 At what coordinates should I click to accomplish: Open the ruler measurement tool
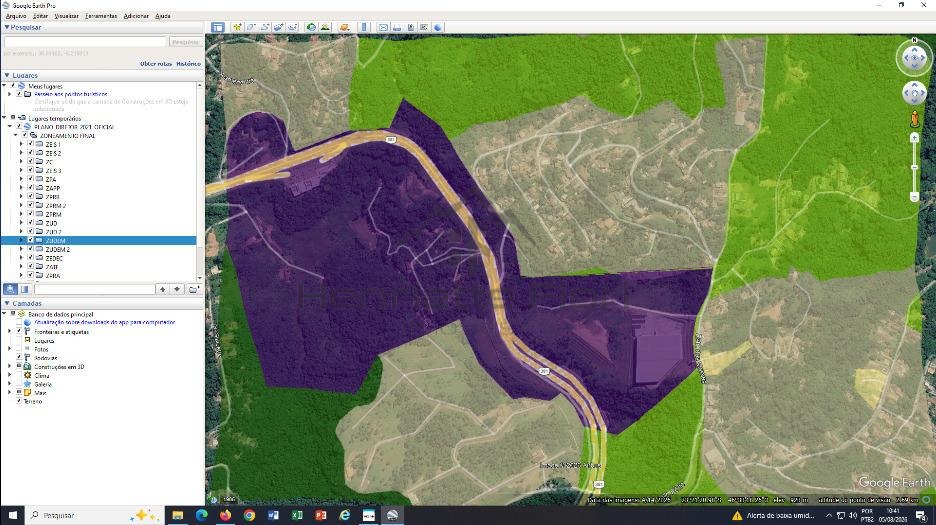pyautogui.click(x=365, y=27)
